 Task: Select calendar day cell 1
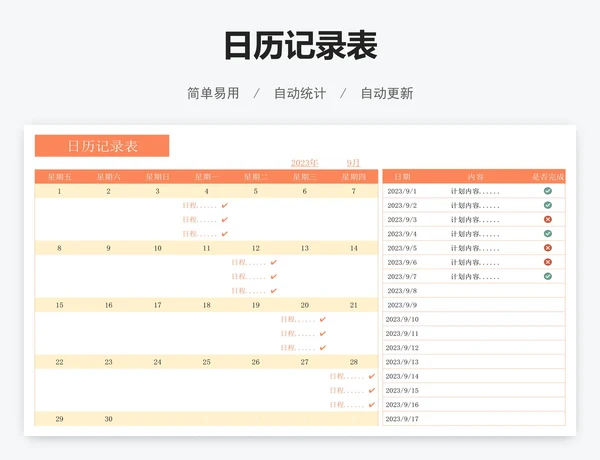tap(59, 191)
